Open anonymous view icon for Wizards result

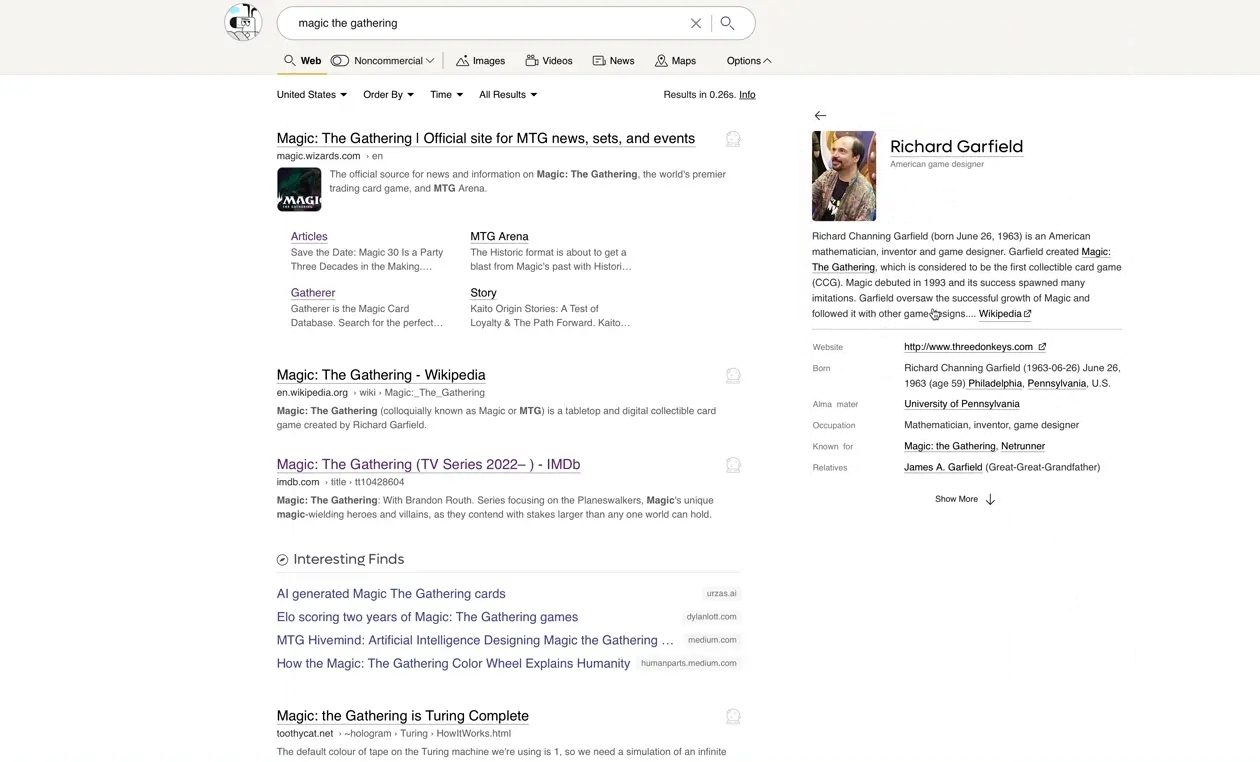click(x=733, y=139)
